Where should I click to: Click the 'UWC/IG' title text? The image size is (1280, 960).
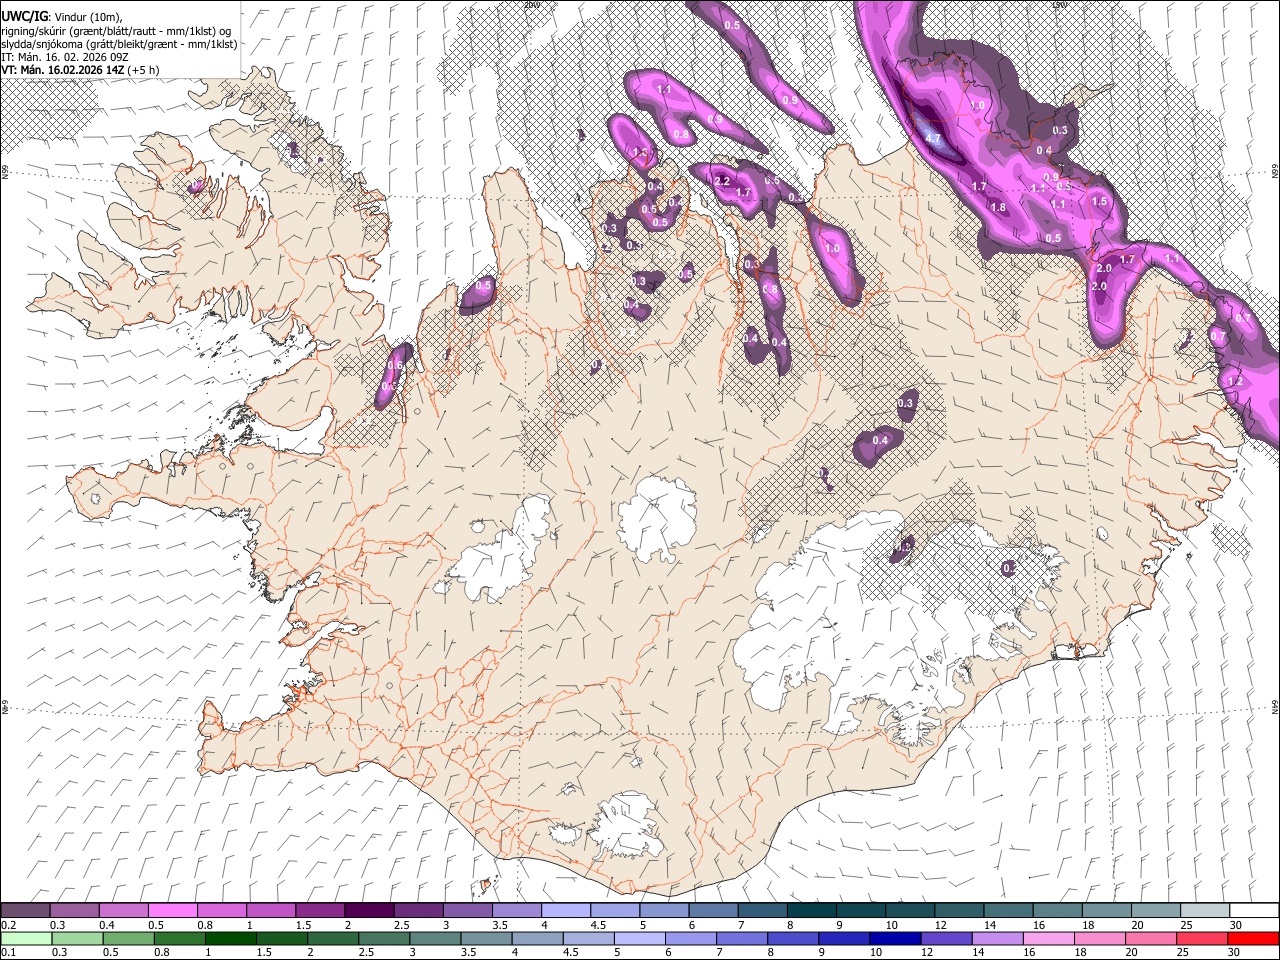tap(24, 17)
